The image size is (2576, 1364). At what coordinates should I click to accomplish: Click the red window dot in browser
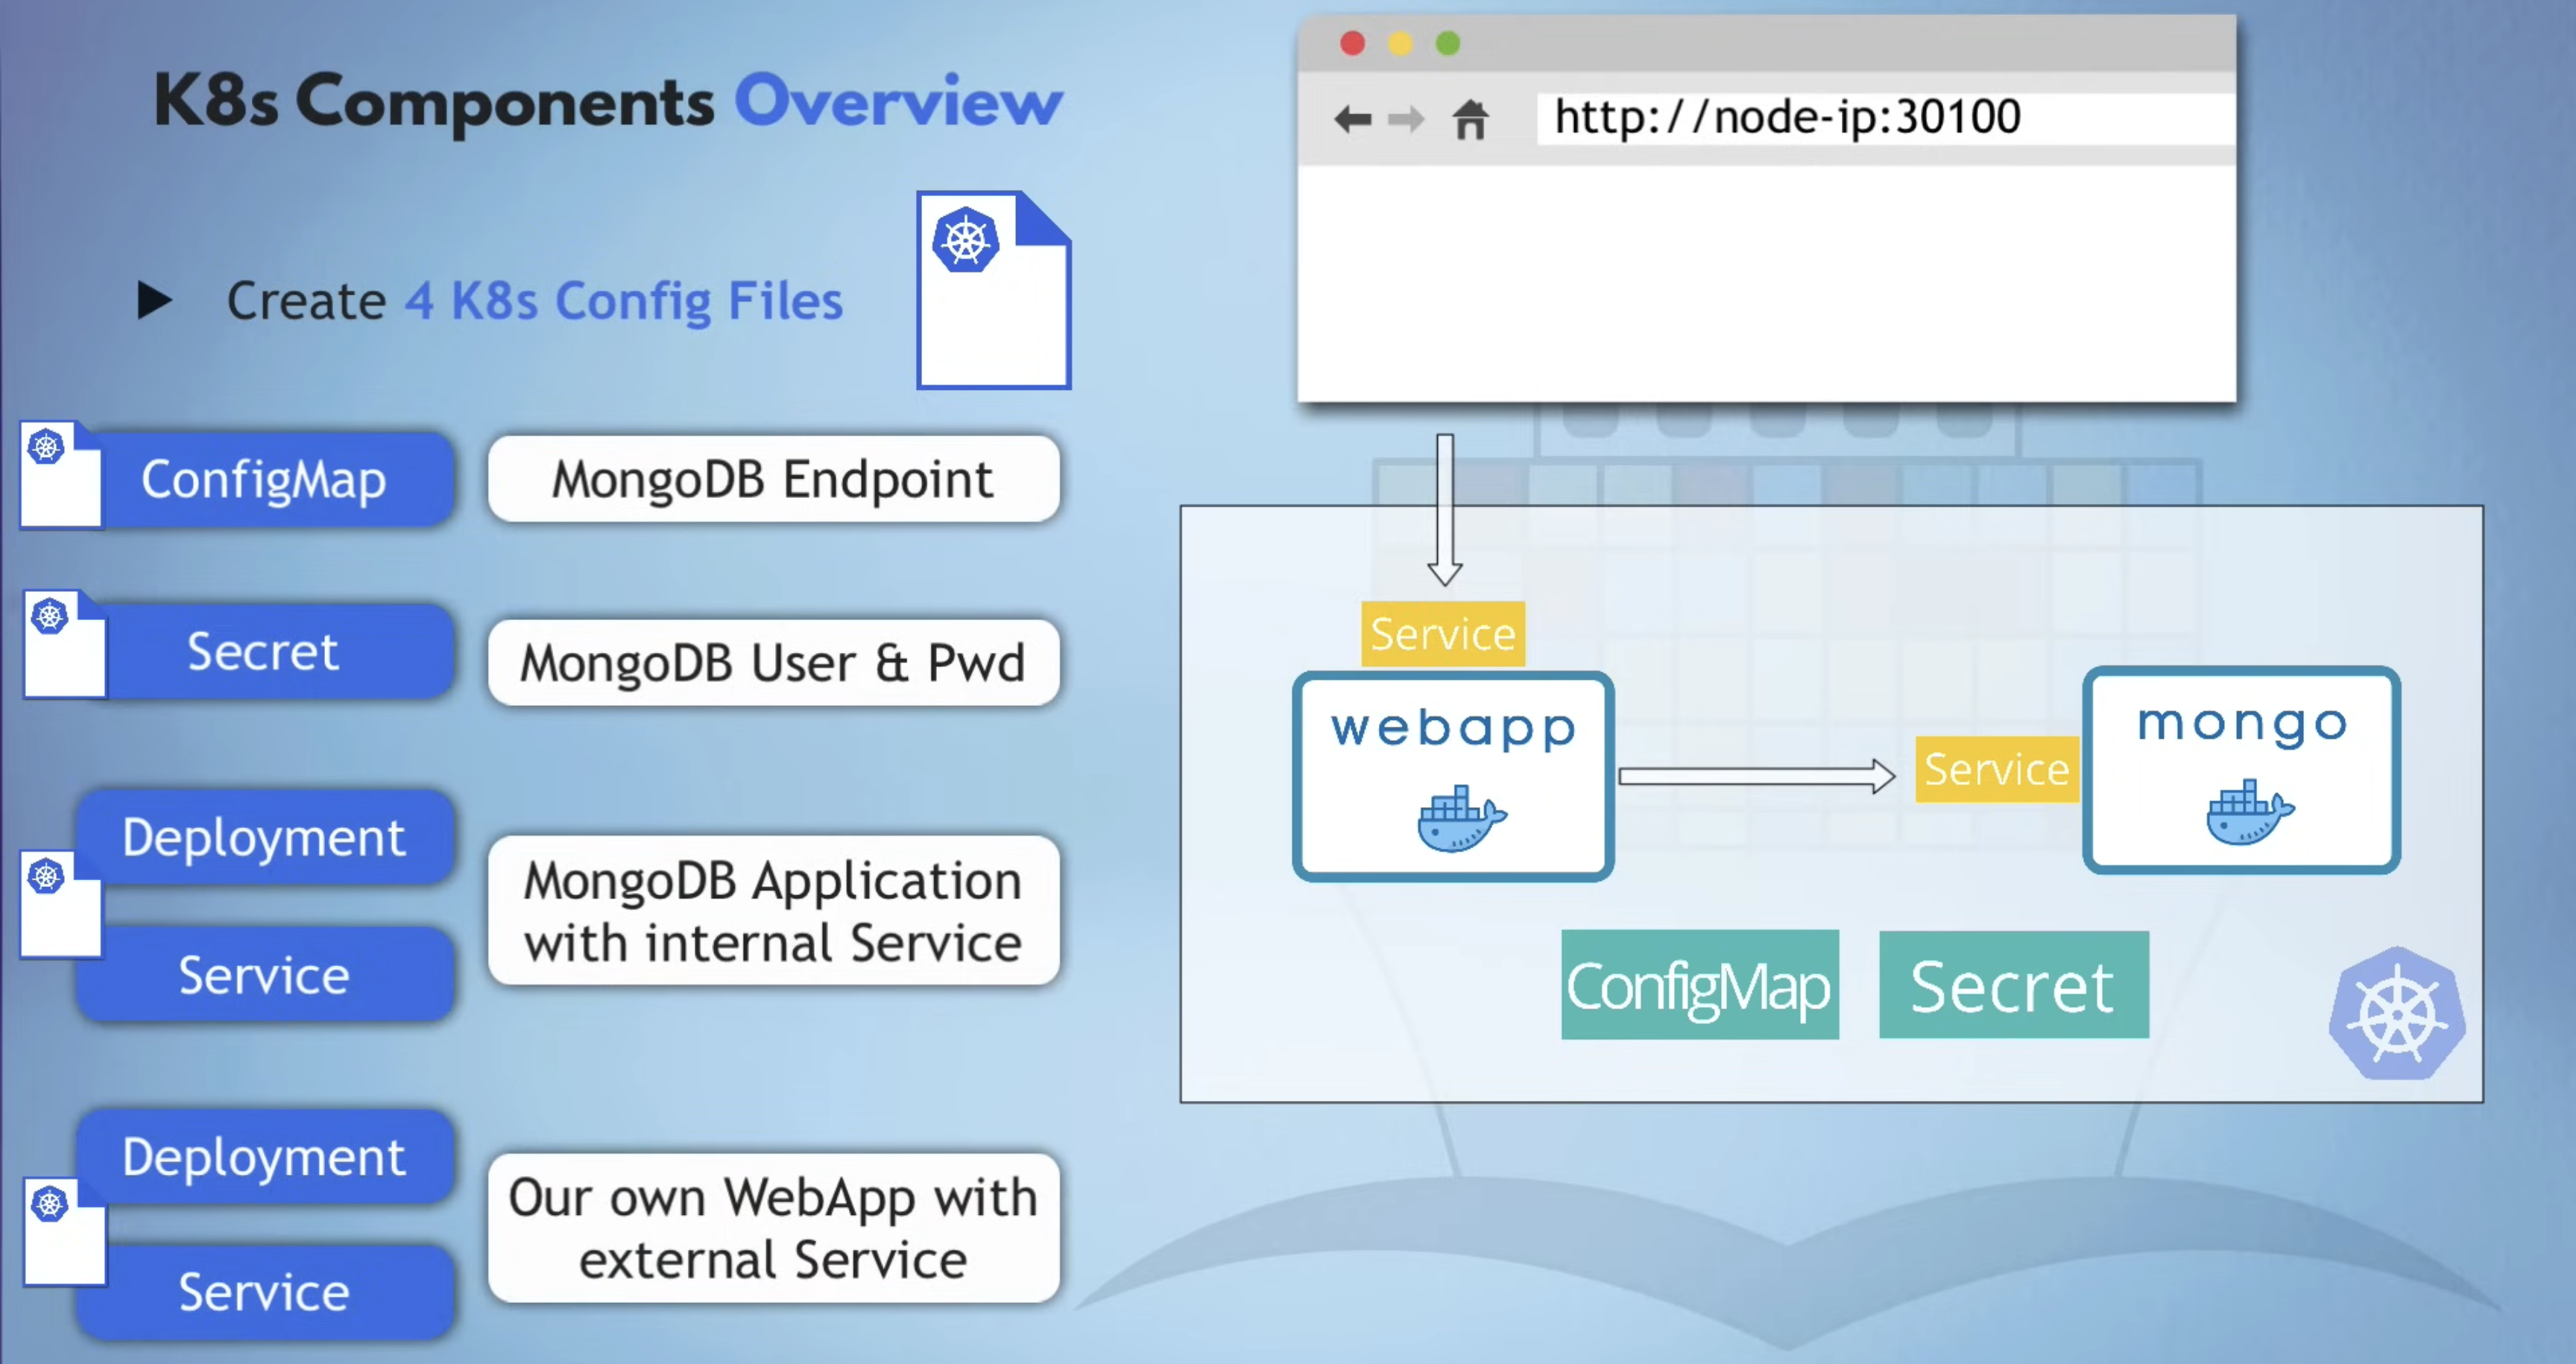coord(1352,43)
